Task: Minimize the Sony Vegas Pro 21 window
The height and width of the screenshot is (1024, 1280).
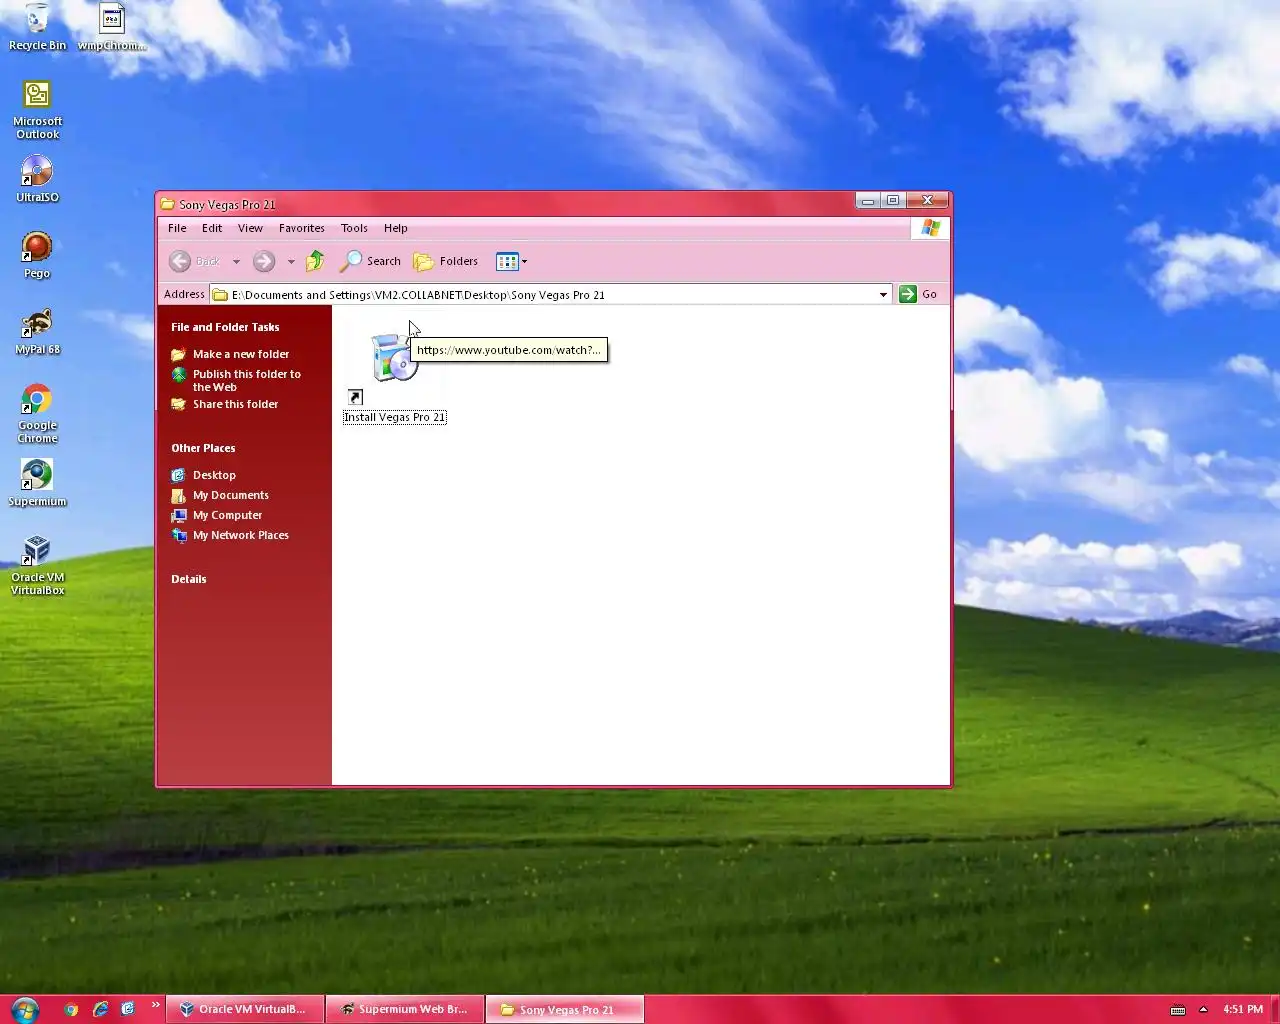Action: (x=868, y=201)
